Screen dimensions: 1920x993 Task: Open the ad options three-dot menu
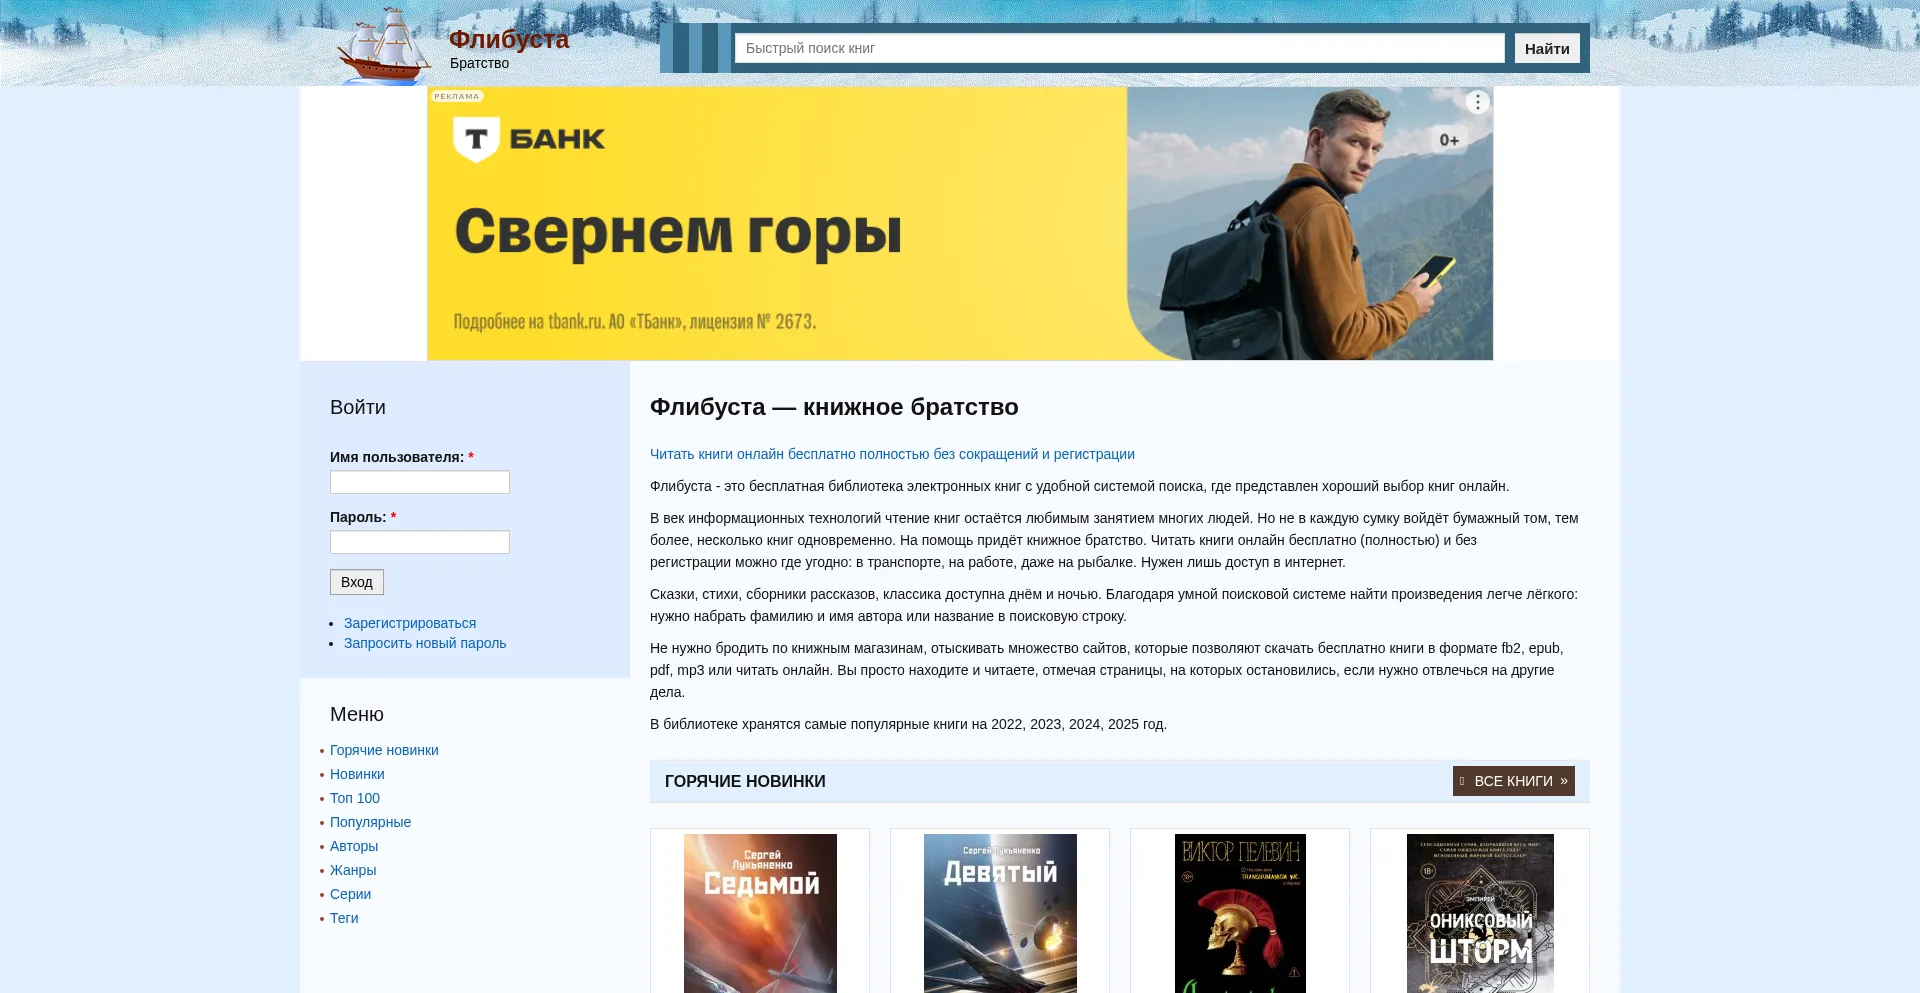point(1477,103)
